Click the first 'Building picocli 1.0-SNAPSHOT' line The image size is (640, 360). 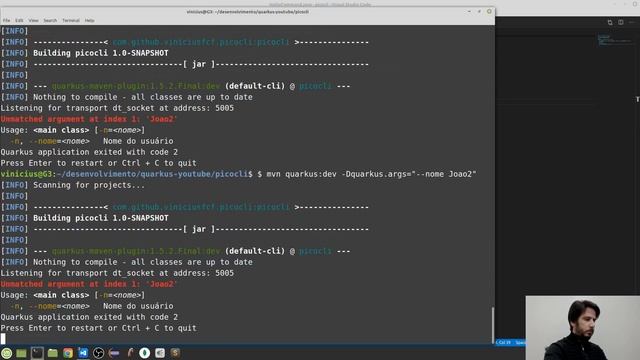click(x=100, y=53)
